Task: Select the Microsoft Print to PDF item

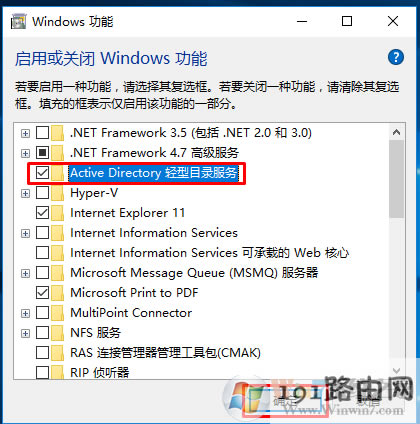Action: (x=134, y=293)
